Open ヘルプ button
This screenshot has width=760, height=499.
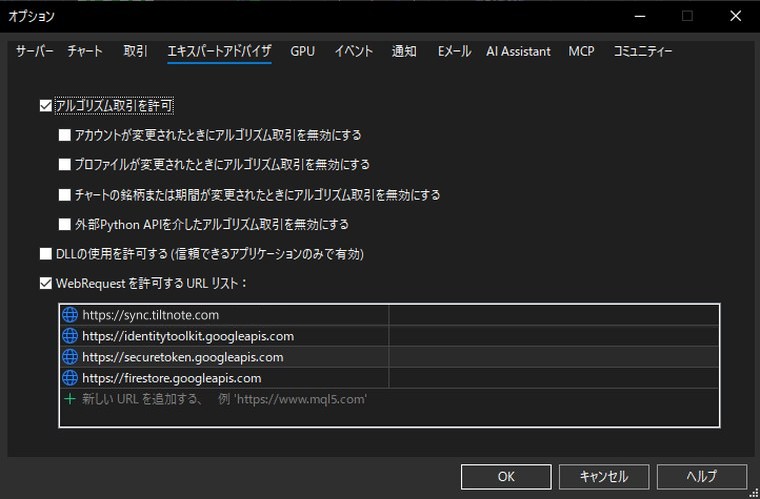702,477
